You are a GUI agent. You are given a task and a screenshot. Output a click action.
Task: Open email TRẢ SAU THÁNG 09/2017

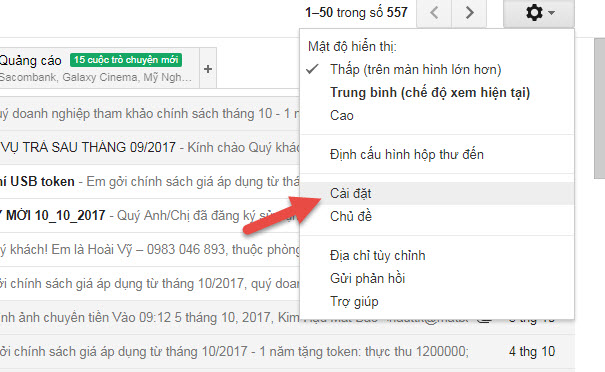(x=149, y=147)
